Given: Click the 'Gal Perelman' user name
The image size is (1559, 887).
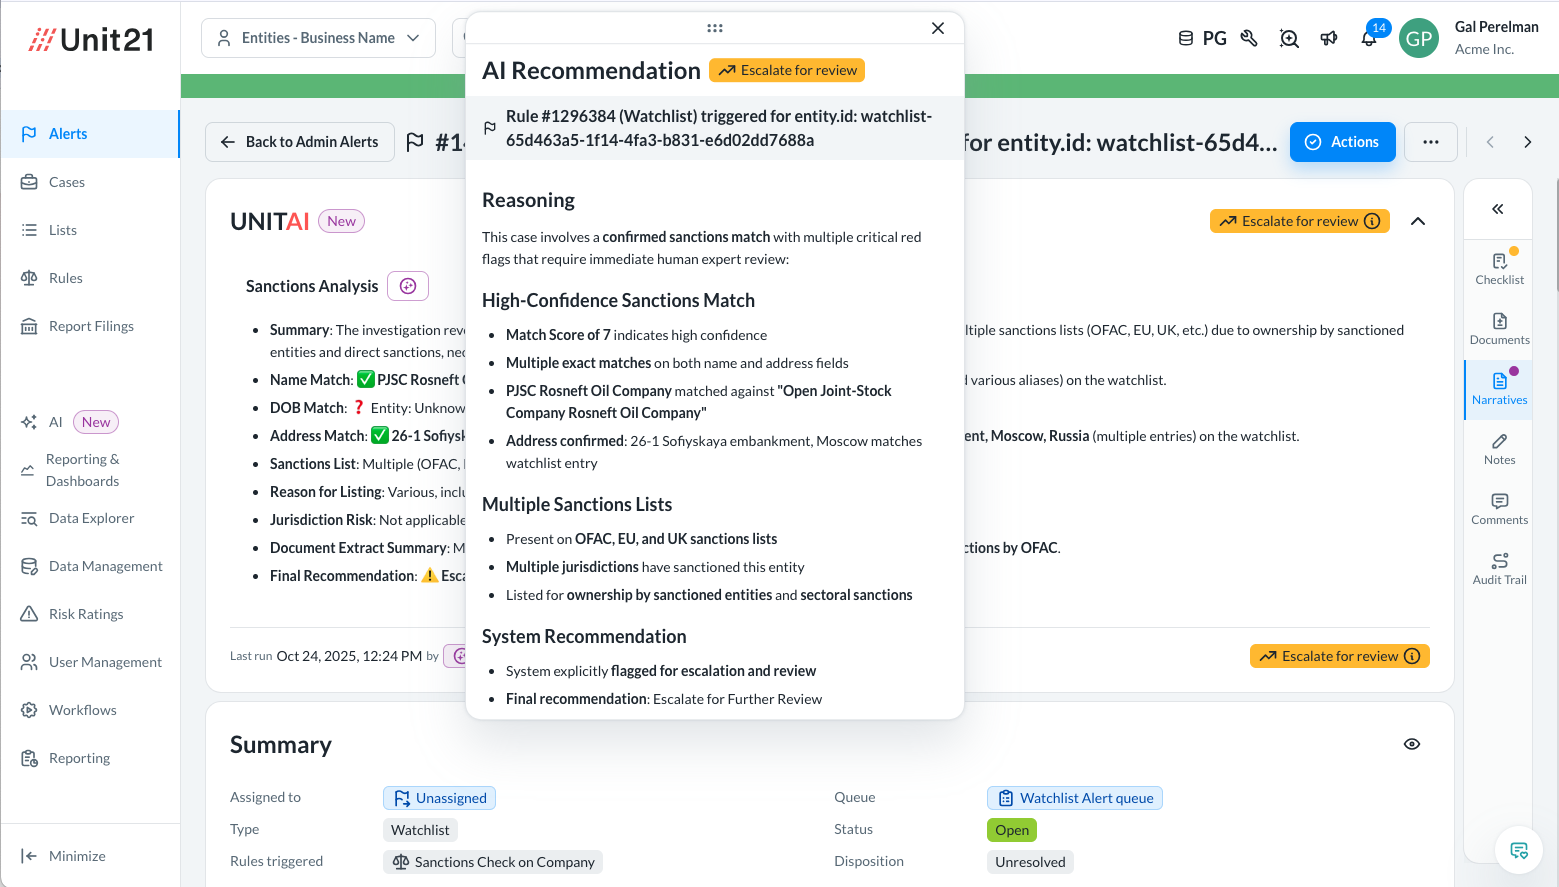Looking at the screenshot, I should click(1496, 27).
